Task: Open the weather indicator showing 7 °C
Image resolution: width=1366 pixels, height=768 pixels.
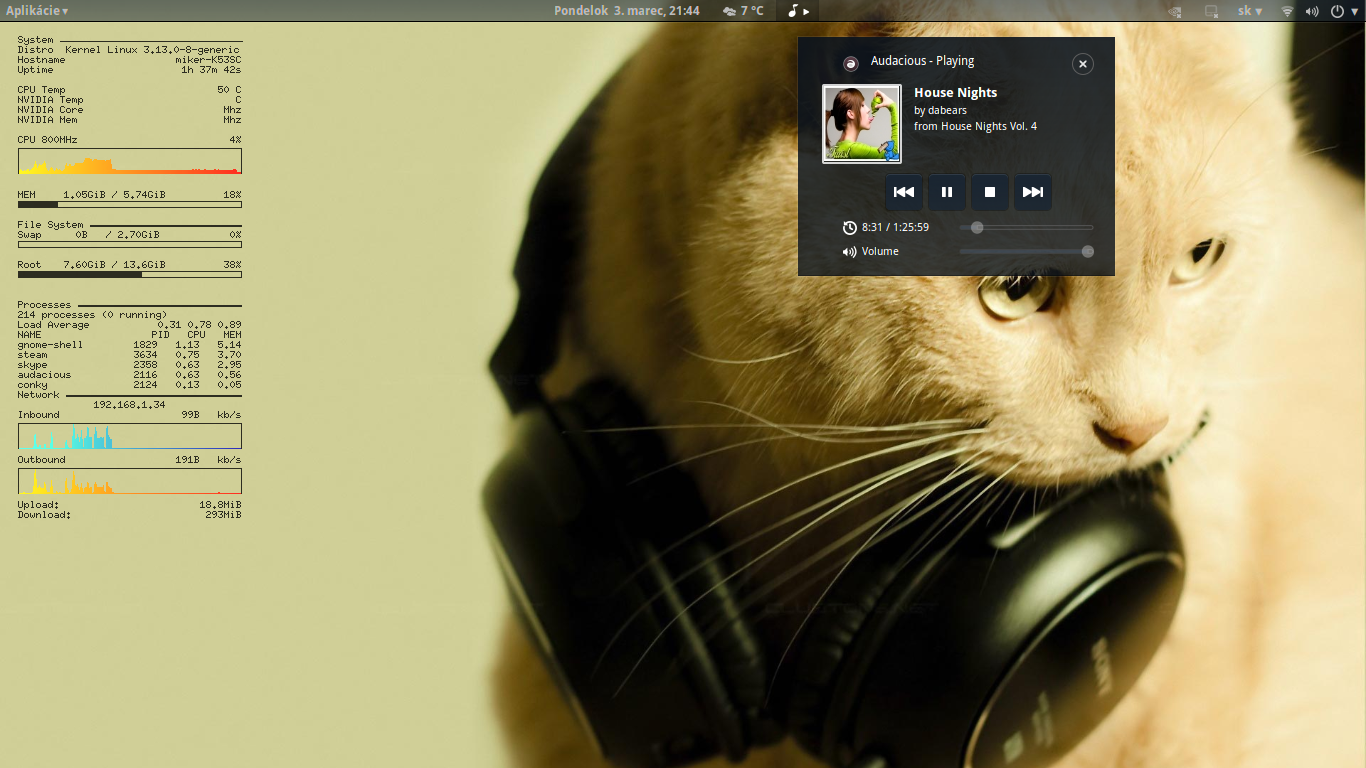Action: tap(743, 11)
